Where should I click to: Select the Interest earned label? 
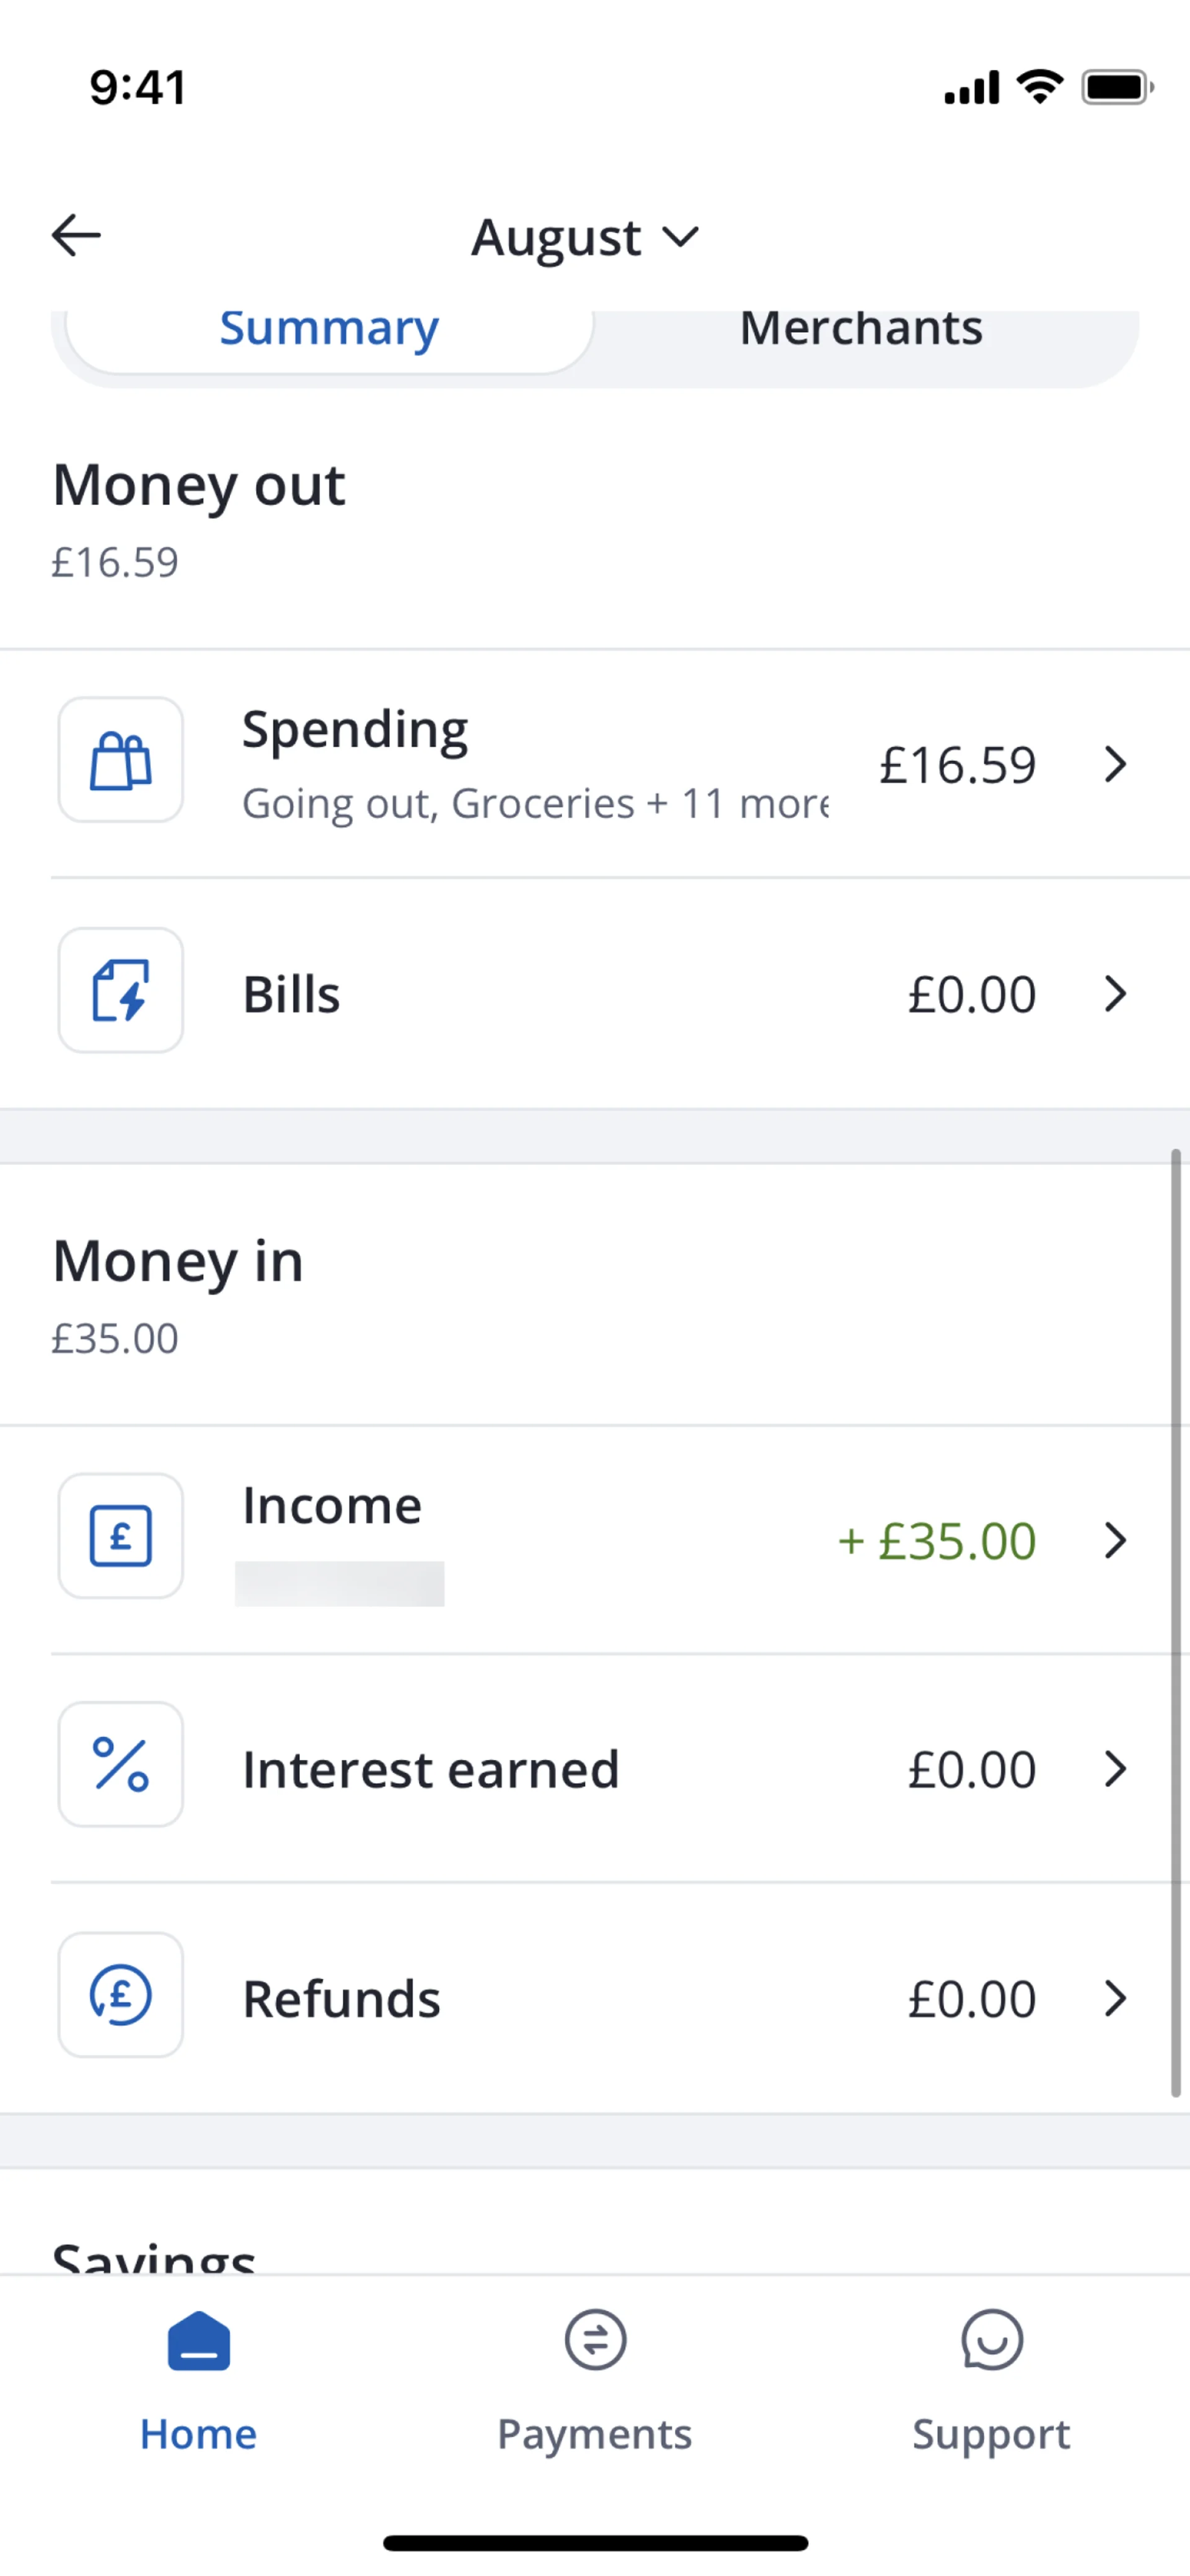pyautogui.click(x=431, y=1770)
